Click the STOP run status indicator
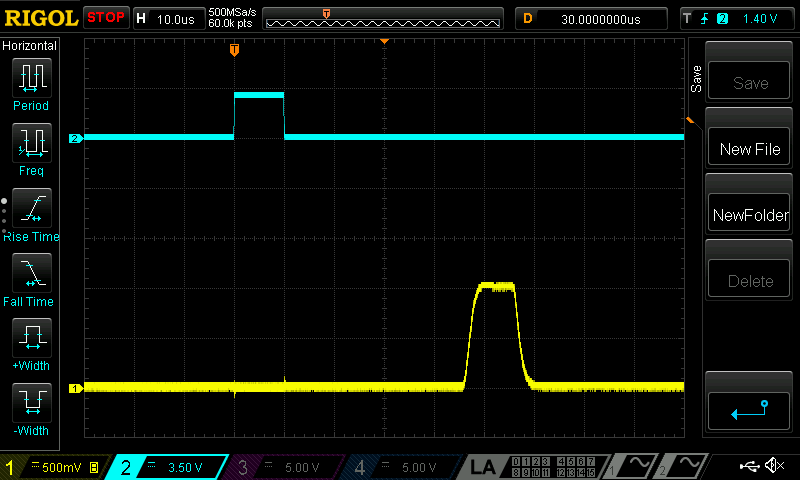 [x=106, y=18]
